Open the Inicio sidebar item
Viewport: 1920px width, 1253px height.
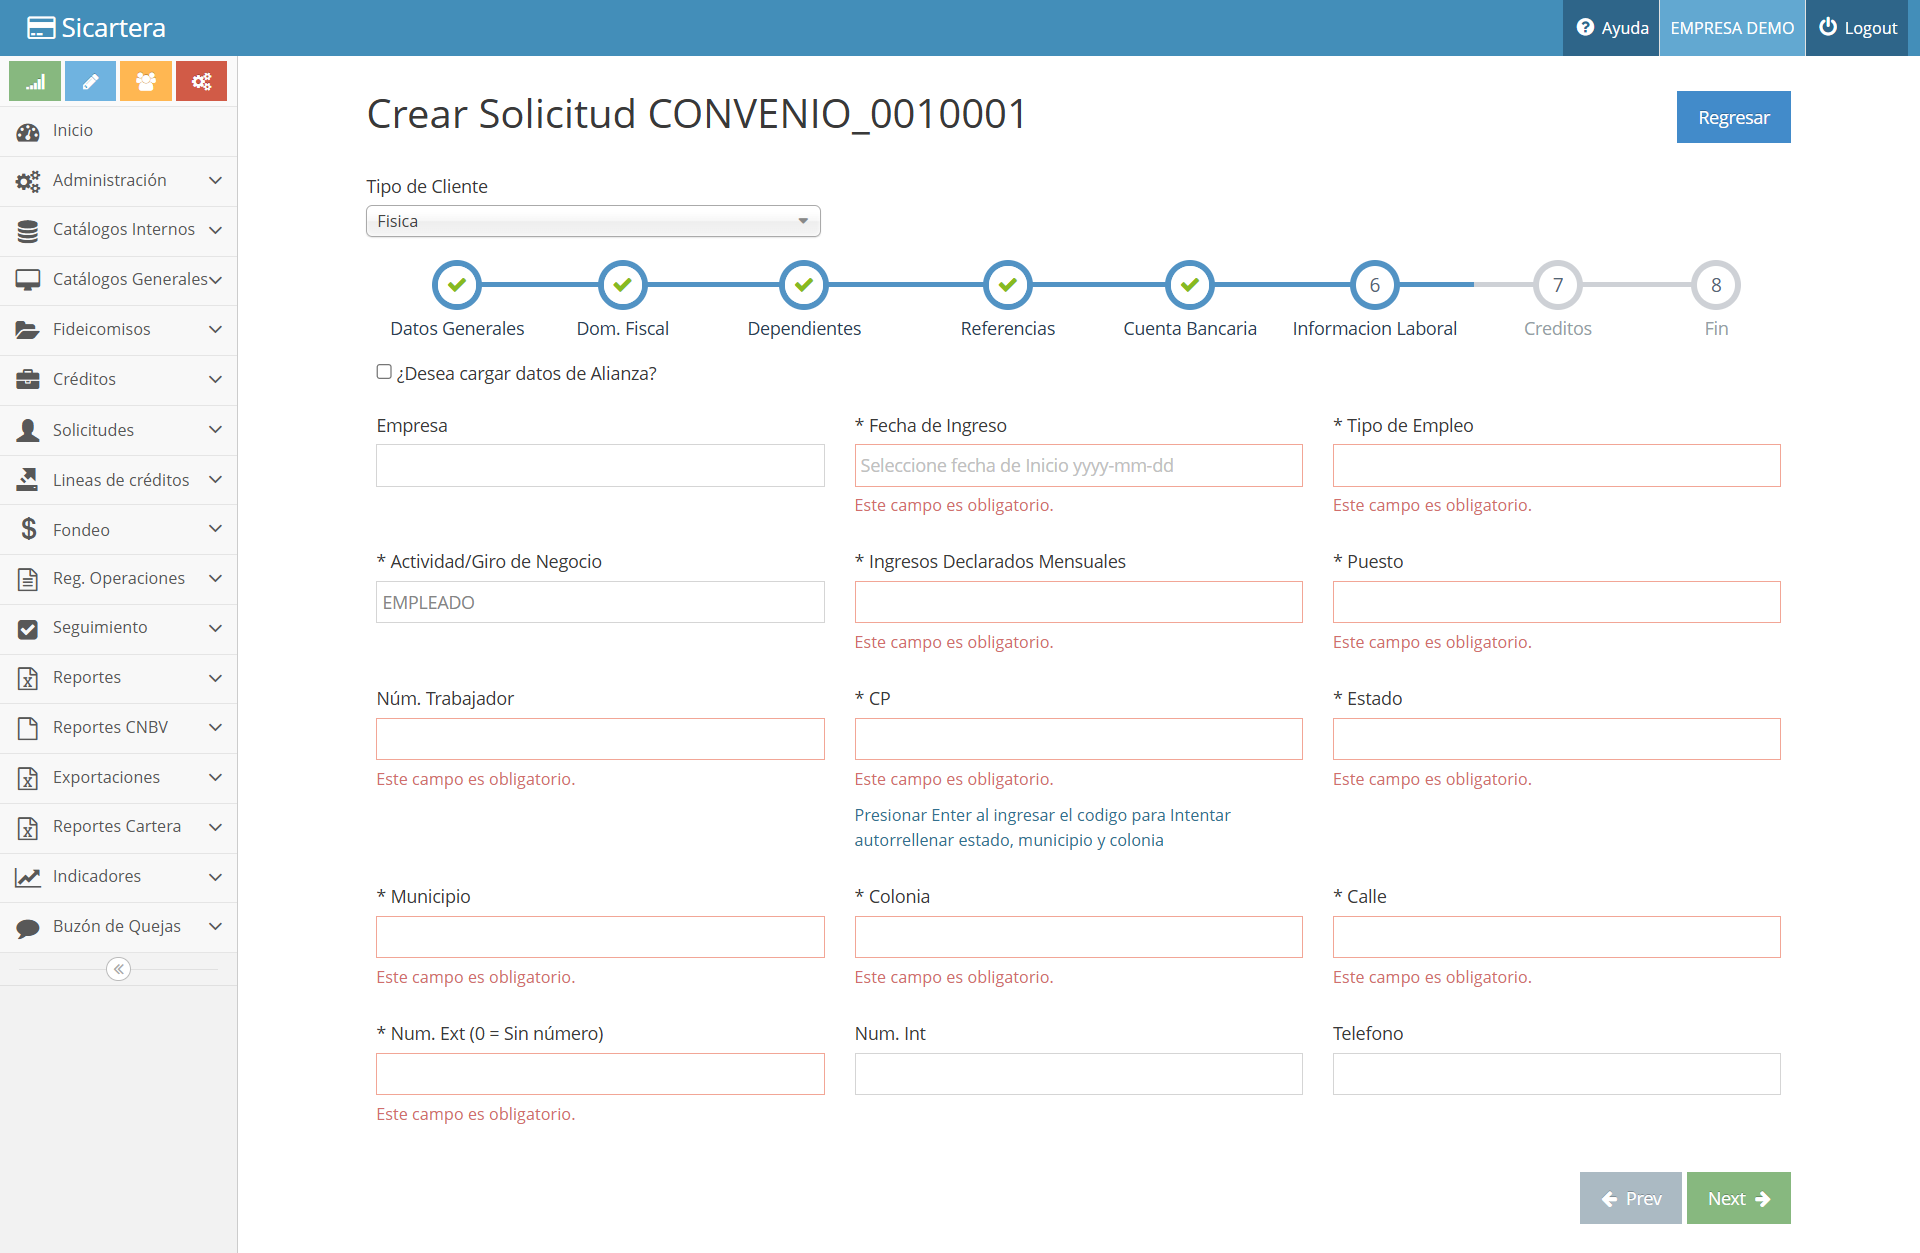[118, 131]
